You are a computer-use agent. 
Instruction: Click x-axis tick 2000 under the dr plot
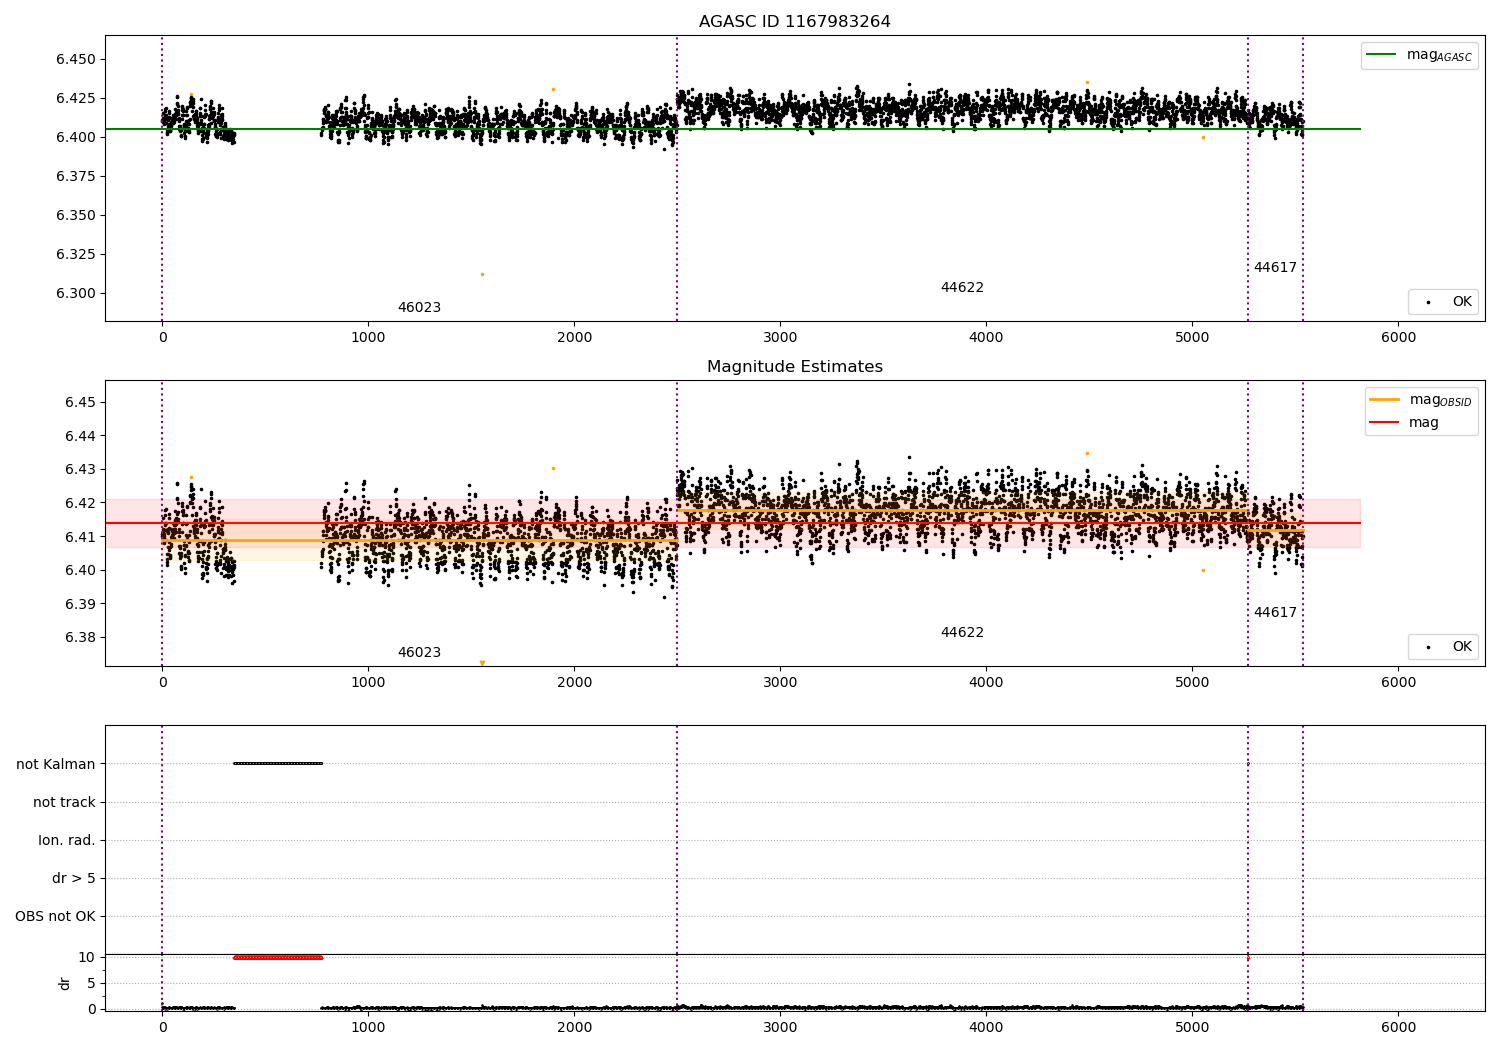[x=574, y=1027]
